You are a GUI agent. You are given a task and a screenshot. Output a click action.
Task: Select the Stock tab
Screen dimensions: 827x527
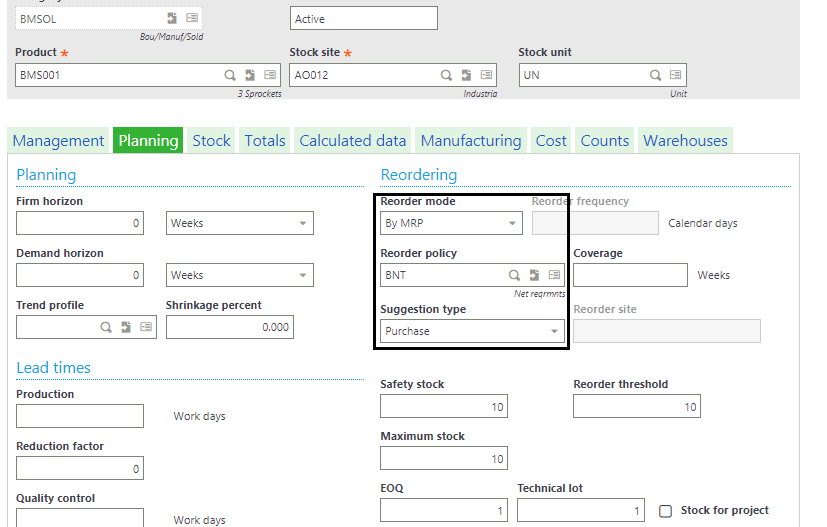point(211,140)
